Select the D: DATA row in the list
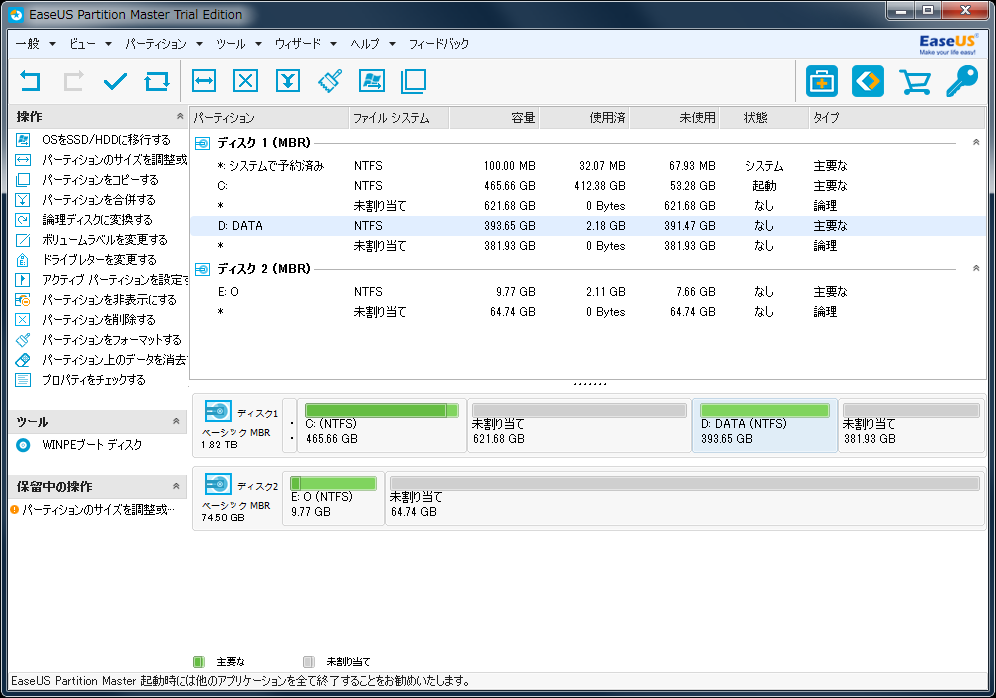Viewport: 996px width, 698px height. click(x=588, y=225)
